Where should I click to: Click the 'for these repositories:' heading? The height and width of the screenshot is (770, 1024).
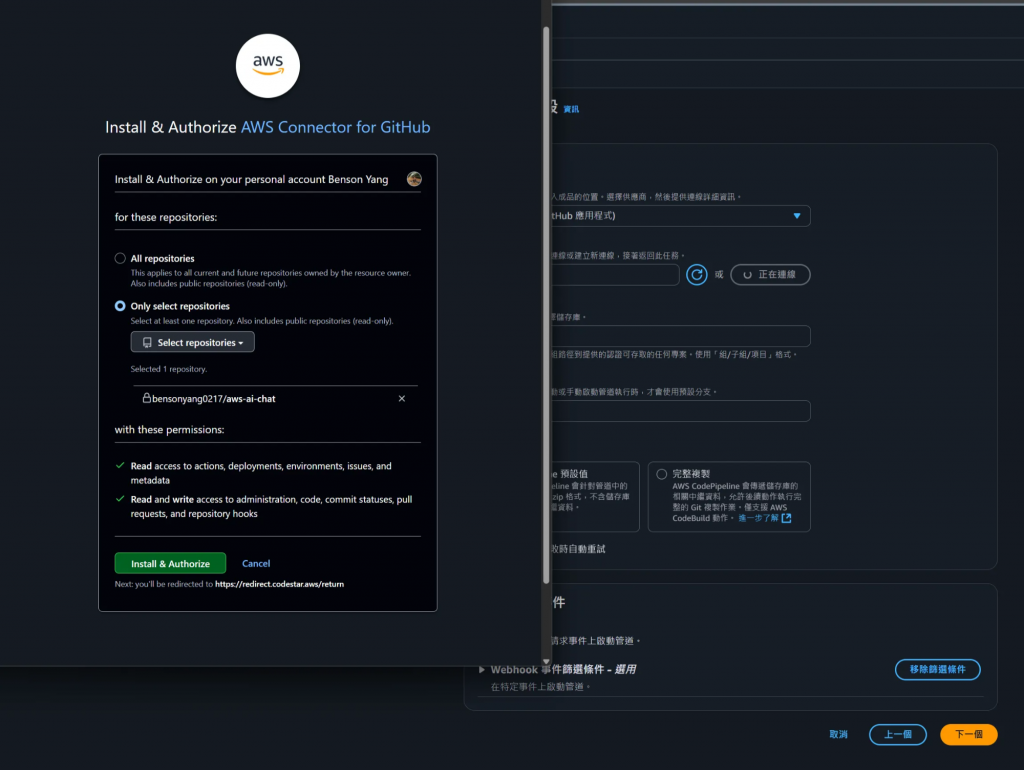point(166,217)
